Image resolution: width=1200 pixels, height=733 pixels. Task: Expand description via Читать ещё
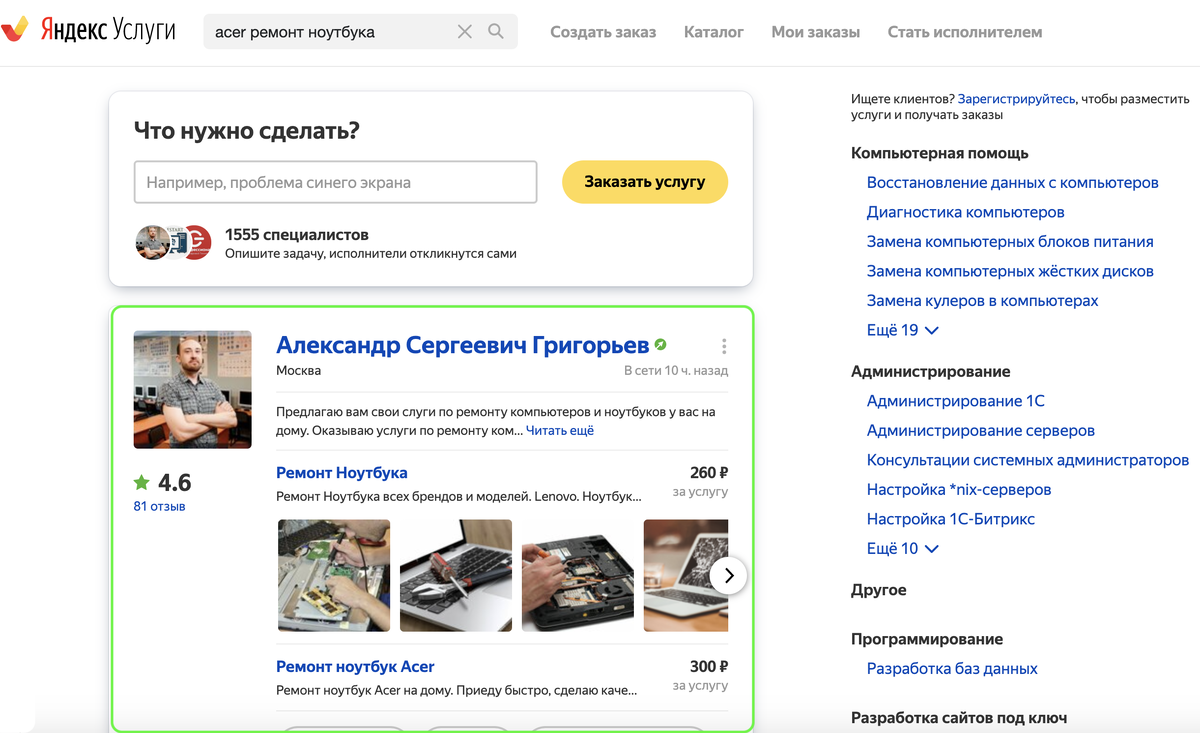[560, 430]
